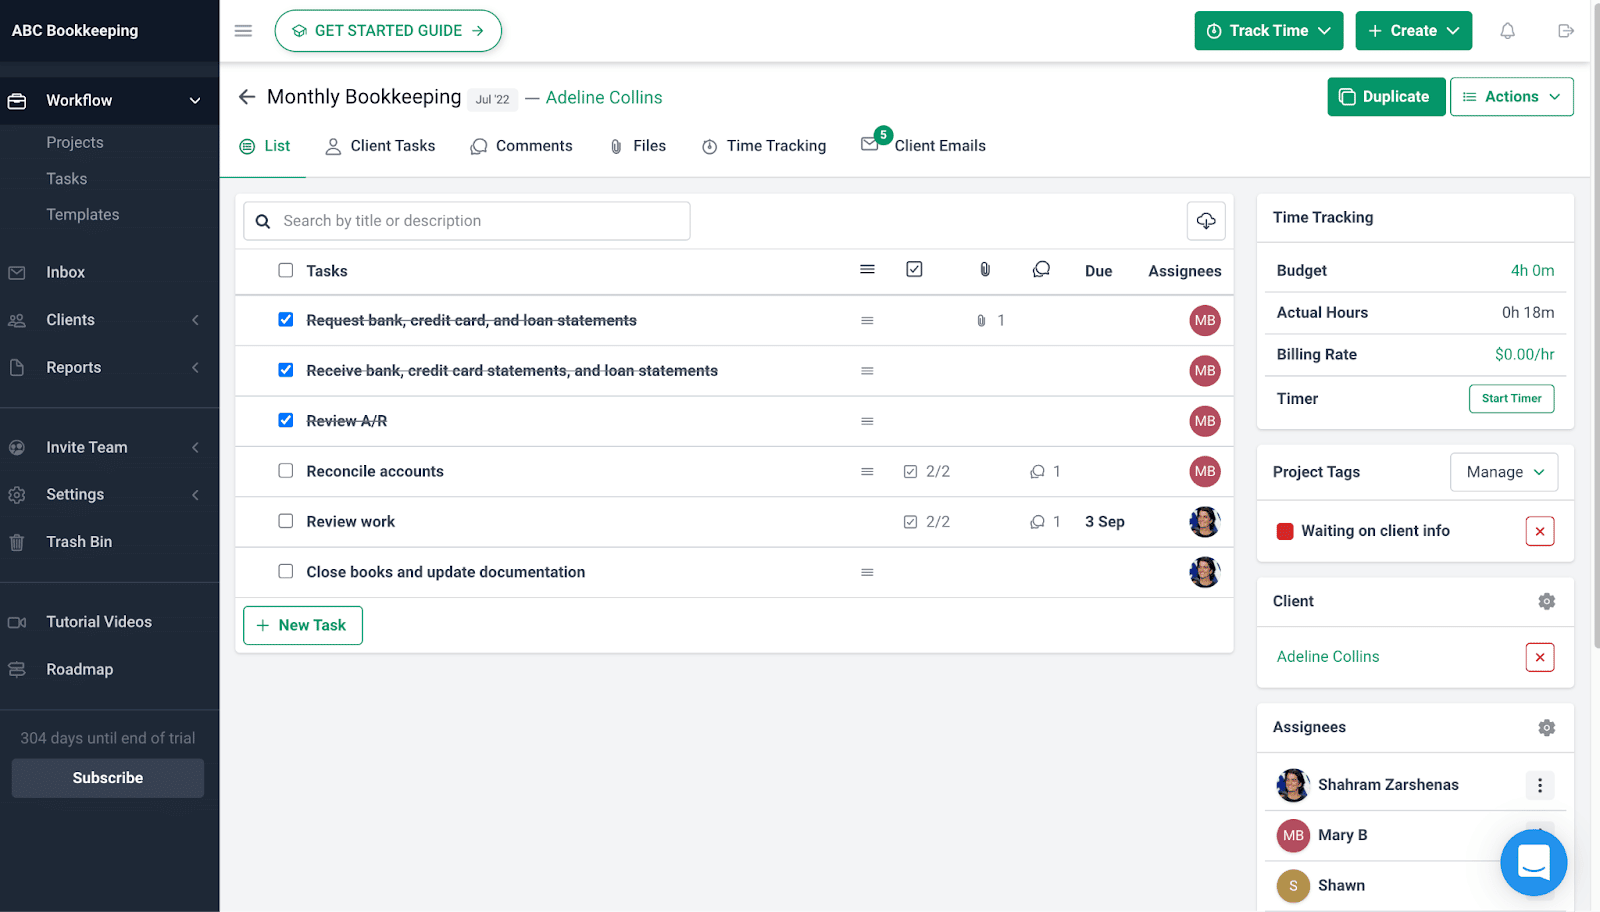The width and height of the screenshot is (1600, 912).
Task: Switch to the Client Emails tab
Action: 923,146
